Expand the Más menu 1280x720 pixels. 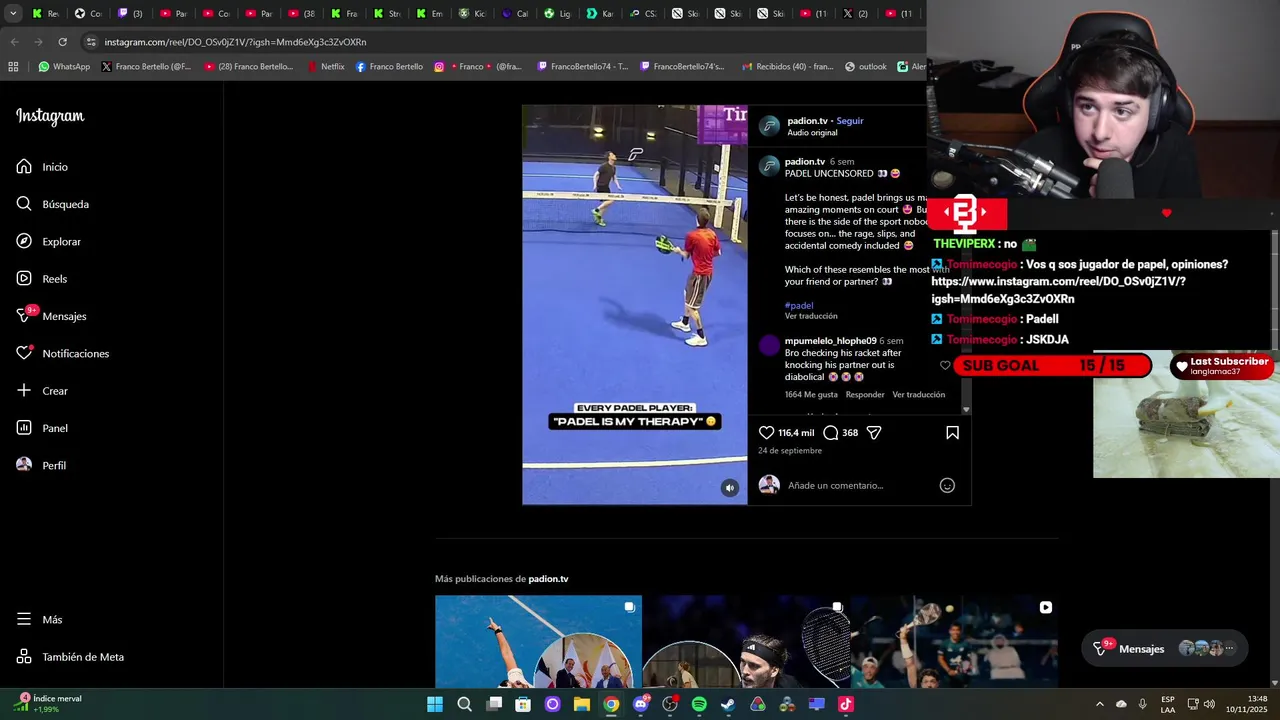[40, 620]
